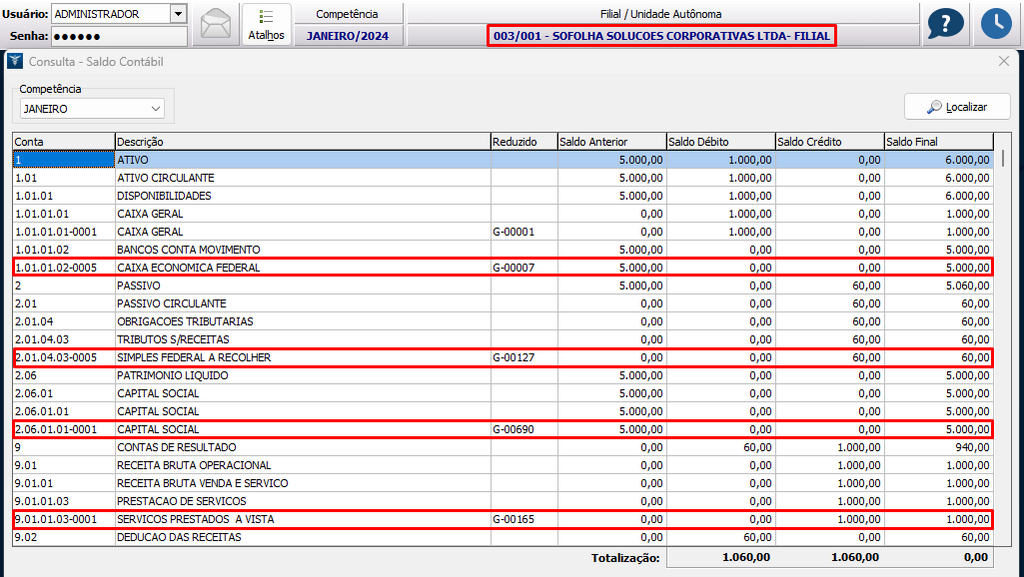1024x577 pixels.
Task: Click the envelope messages icon
Action: pyautogui.click(x=215, y=25)
